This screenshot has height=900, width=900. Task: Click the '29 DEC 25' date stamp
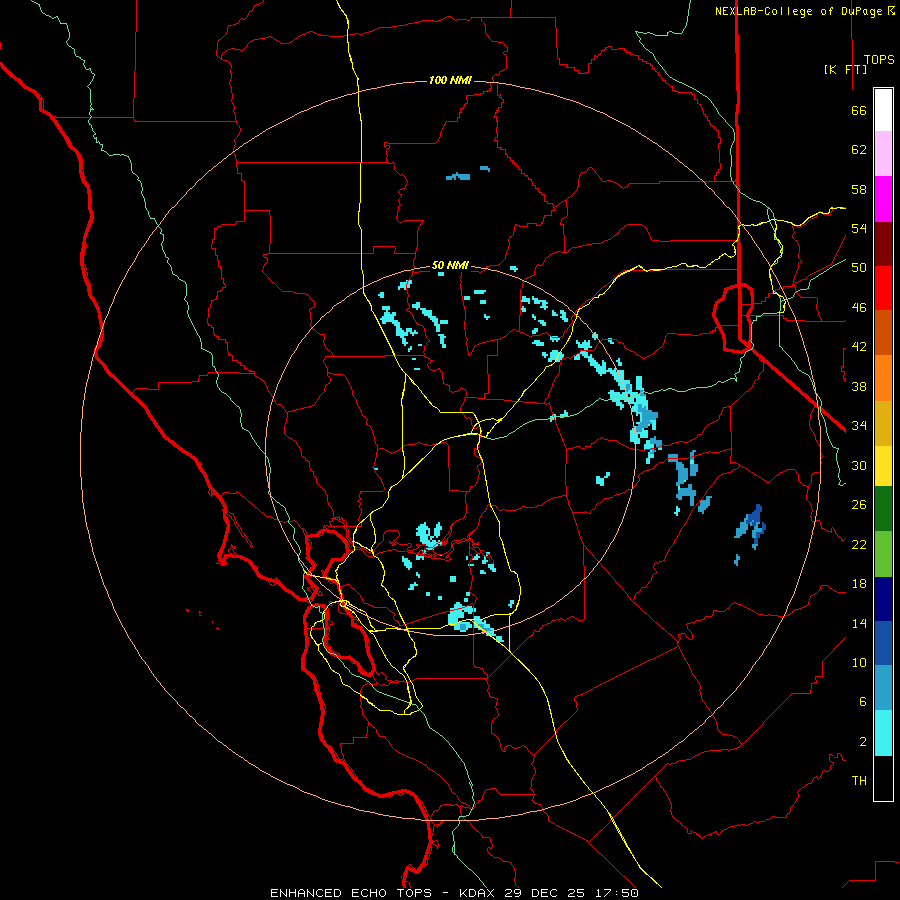545,893
